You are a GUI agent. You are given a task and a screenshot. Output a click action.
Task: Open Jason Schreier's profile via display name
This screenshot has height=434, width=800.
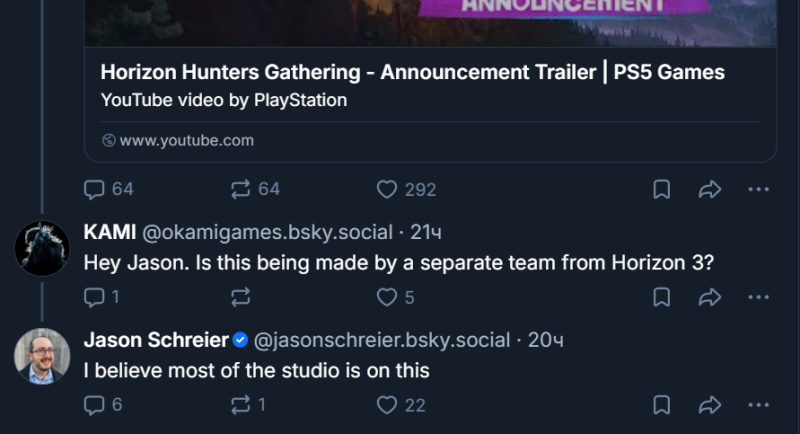click(x=155, y=341)
